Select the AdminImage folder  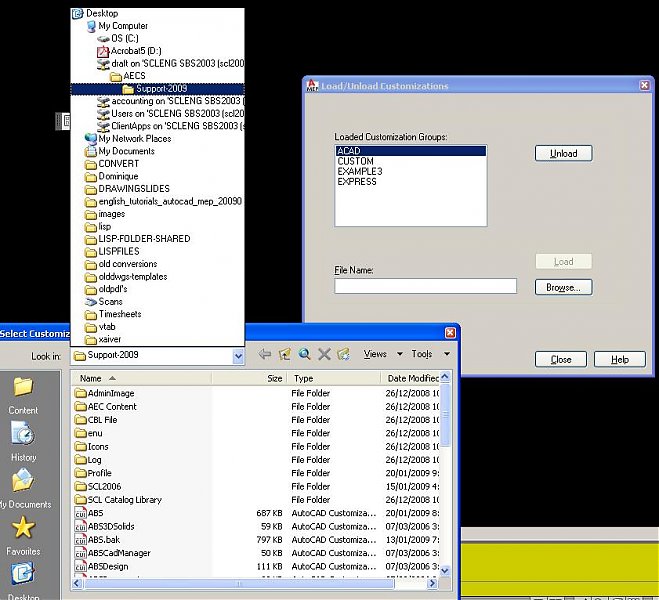pos(104,393)
